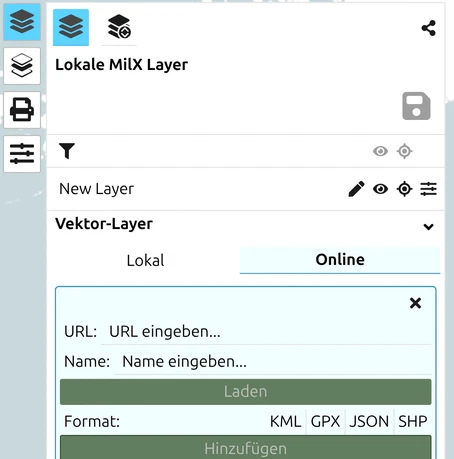Open New Layer settings sliders
454x459 pixels.
[x=428, y=189]
